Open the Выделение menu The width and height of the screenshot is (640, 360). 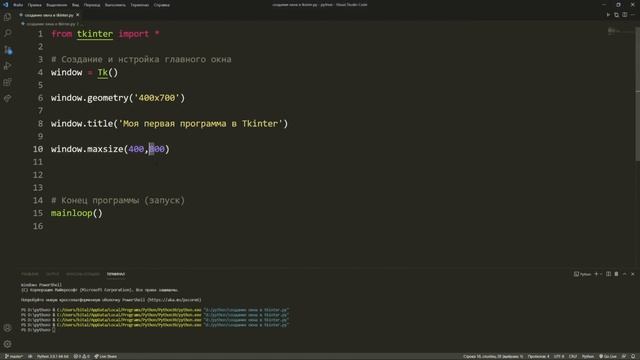(57, 5)
